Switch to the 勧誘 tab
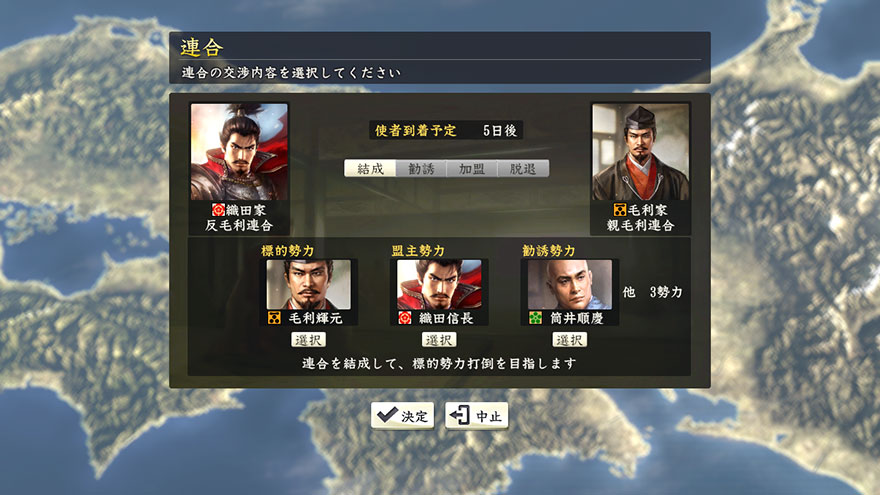Screen dimensions: 880x495 [421, 168]
